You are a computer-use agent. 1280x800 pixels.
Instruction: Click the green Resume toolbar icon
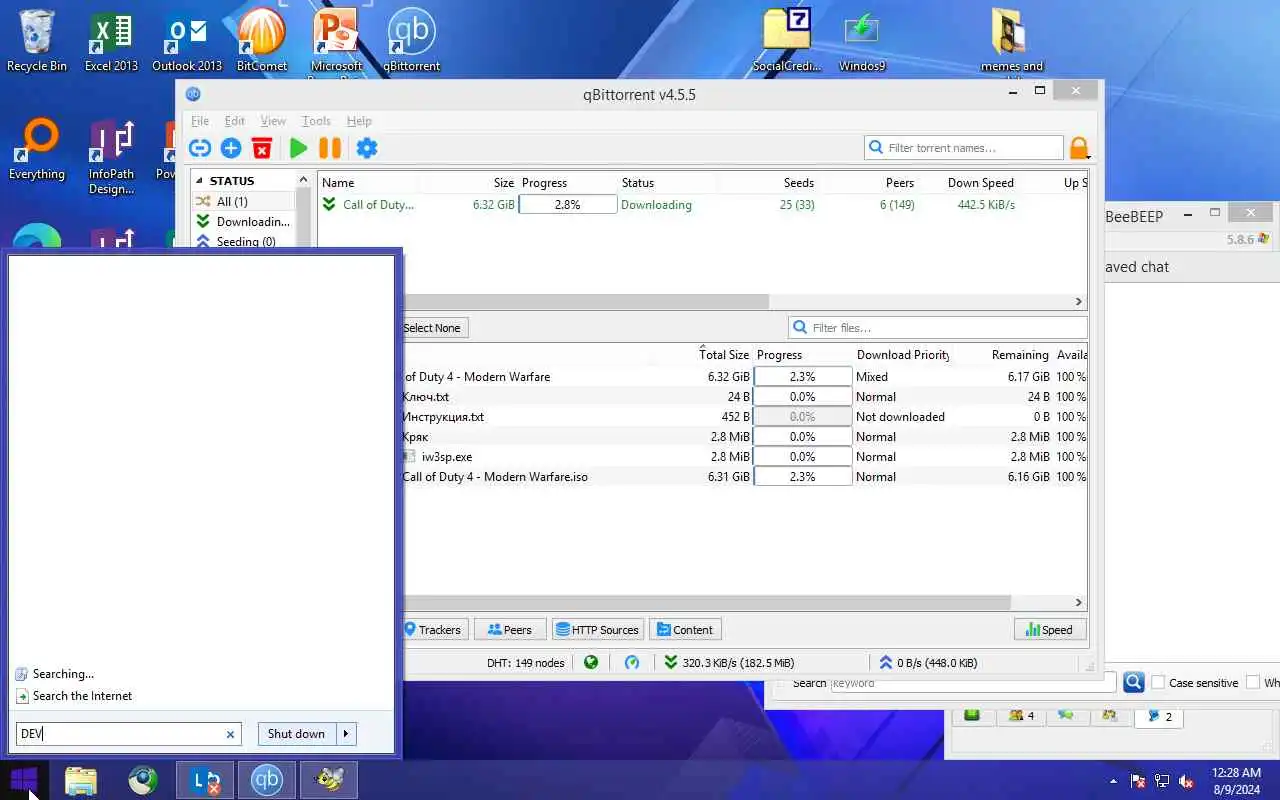pos(298,148)
